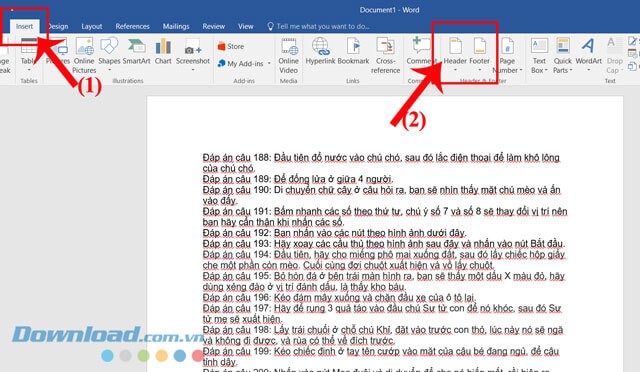Viewport: 640px width, 372px height.
Task: Switch to the Design tab
Action: pyautogui.click(x=58, y=27)
